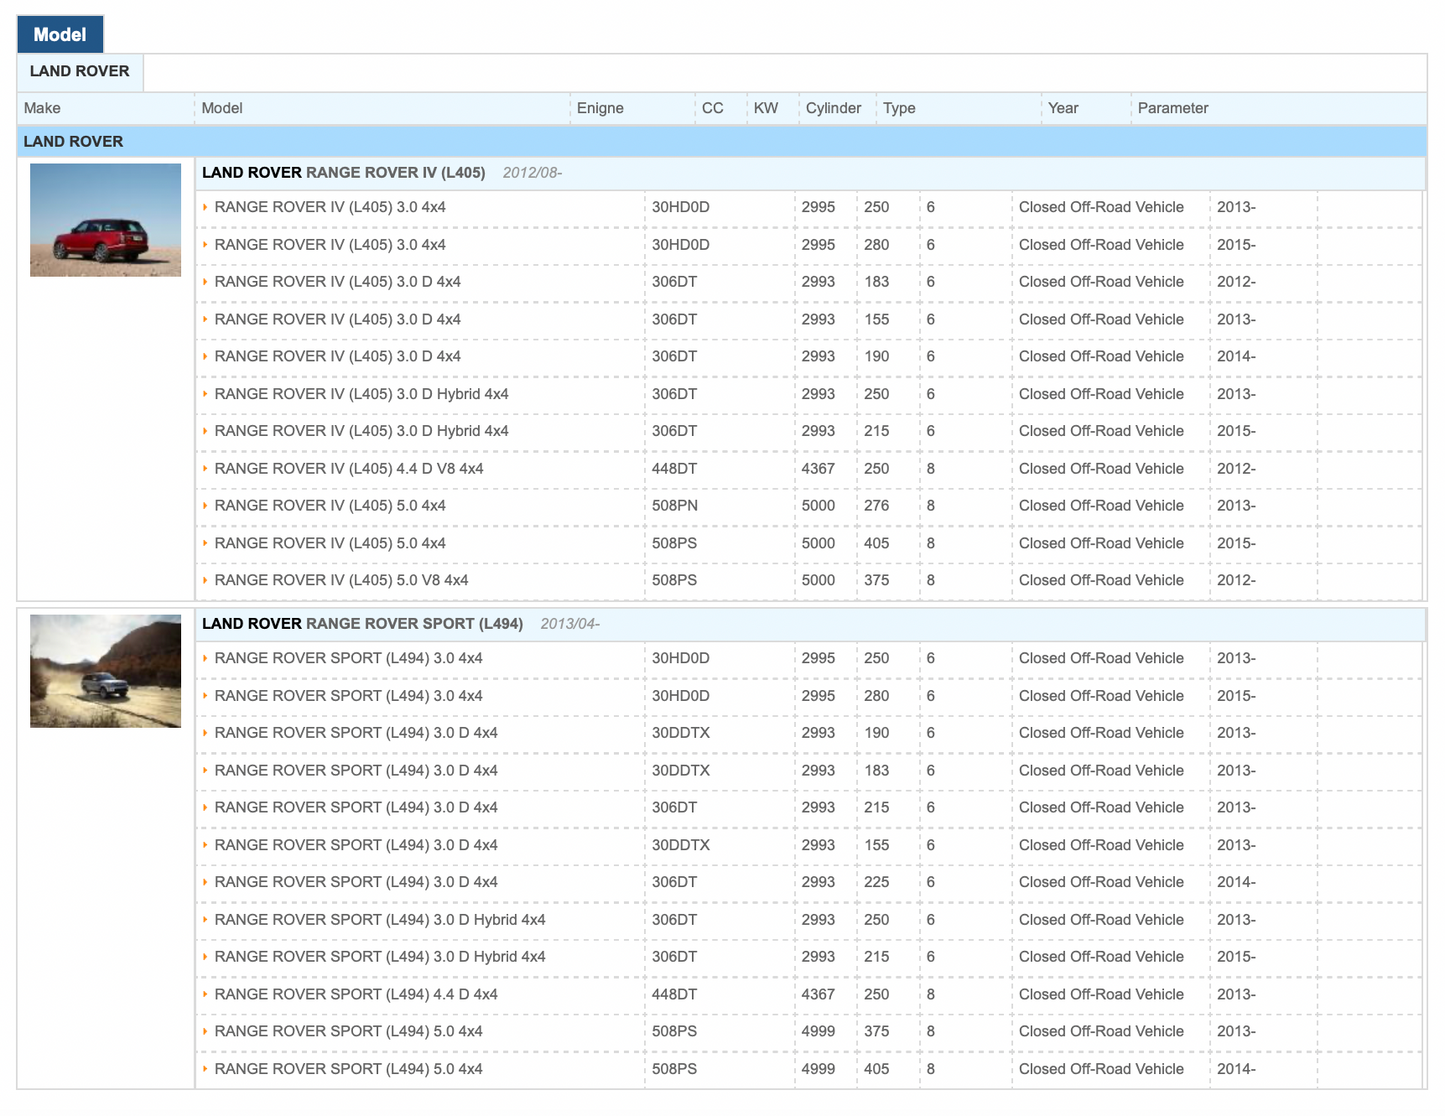
Task: Open LAND ROVER RANGE ROVER IV (L405) group header
Action: click(343, 173)
